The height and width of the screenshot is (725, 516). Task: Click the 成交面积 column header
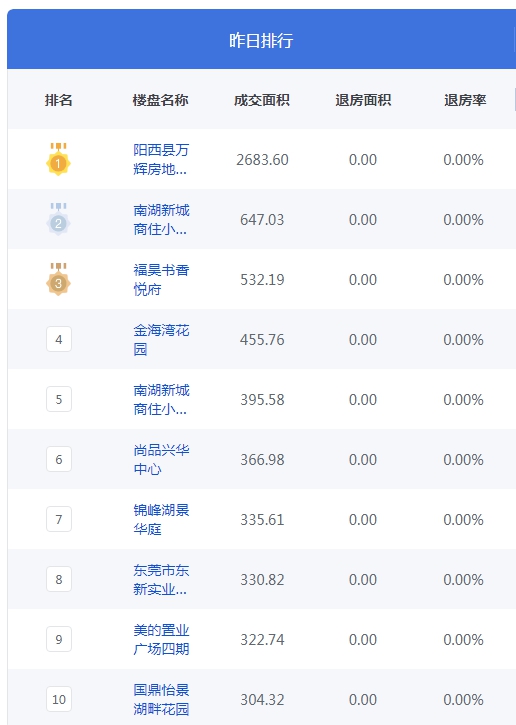262,100
